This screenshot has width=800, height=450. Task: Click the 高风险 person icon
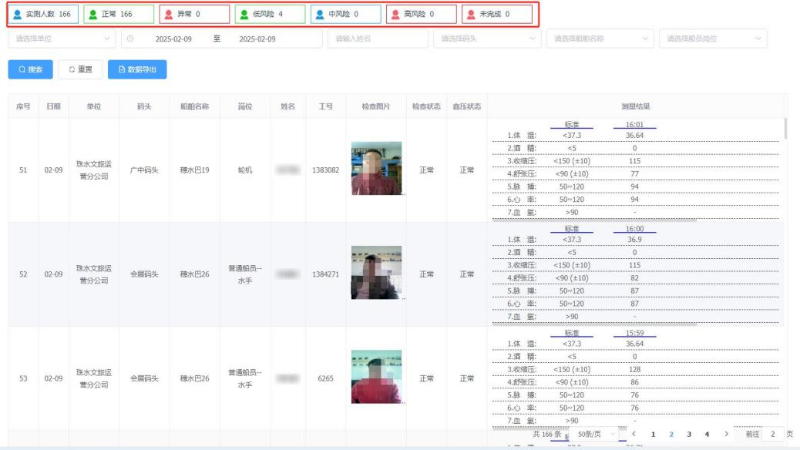click(395, 15)
